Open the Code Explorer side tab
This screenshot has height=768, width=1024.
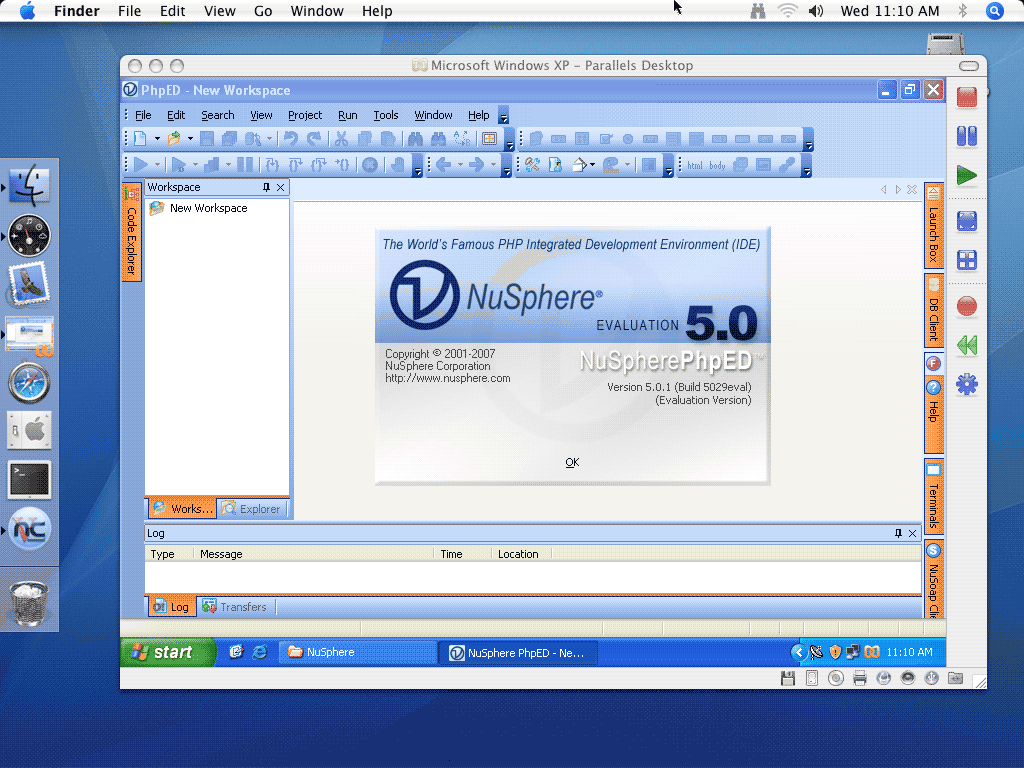coord(131,231)
